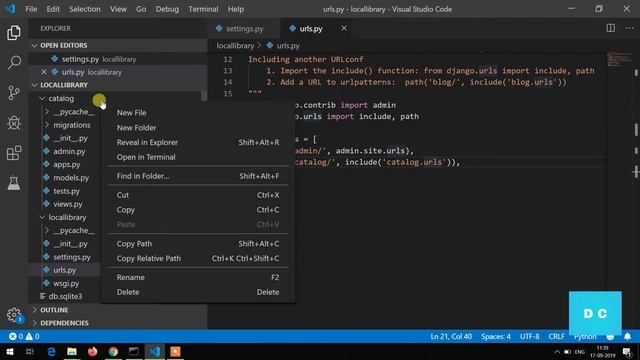
Task: Open db.sqlite3 in the file tree
Action: [65, 296]
